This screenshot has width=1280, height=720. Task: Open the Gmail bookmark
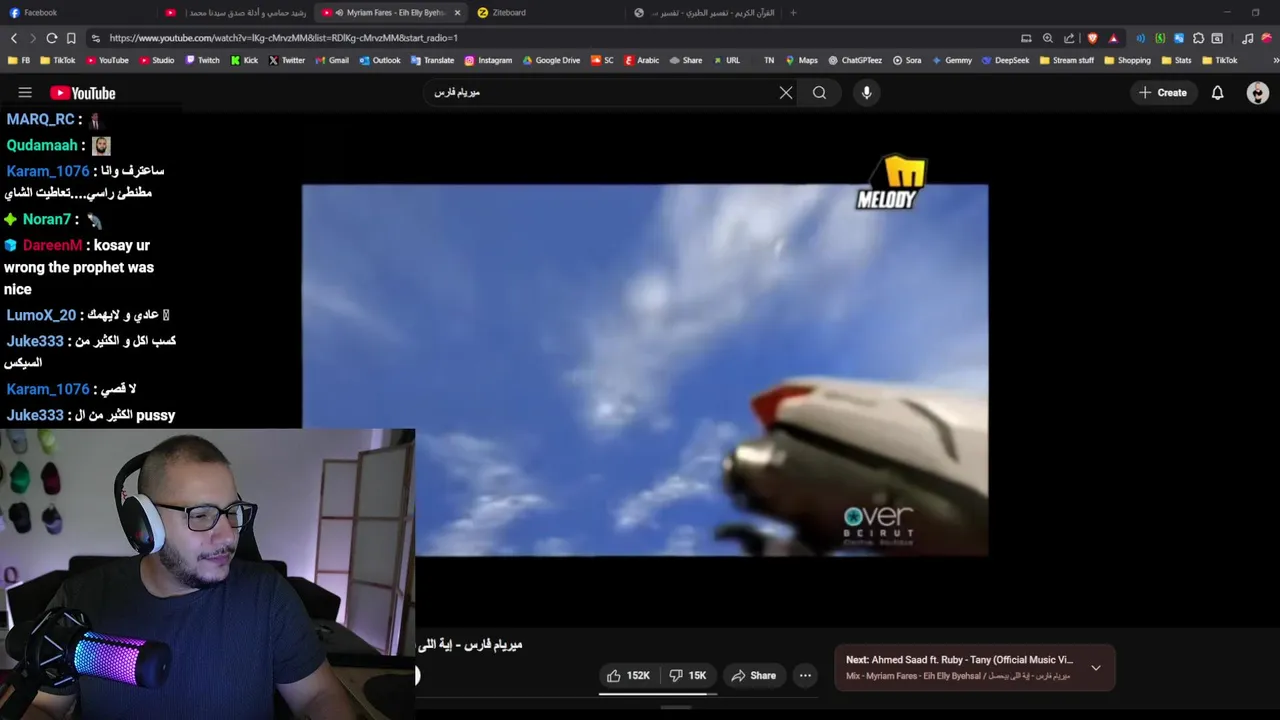[331, 60]
